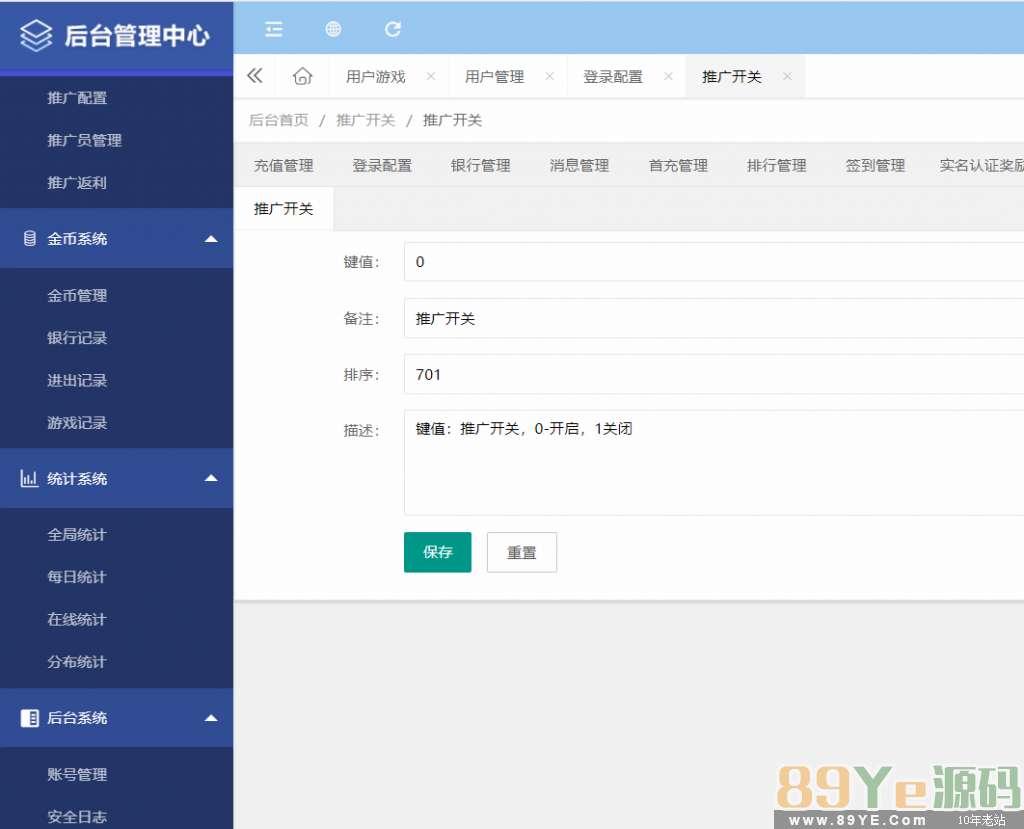Select 每日统计 in the sidebar
The width and height of the screenshot is (1024, 829).
[x=76, y=577]
